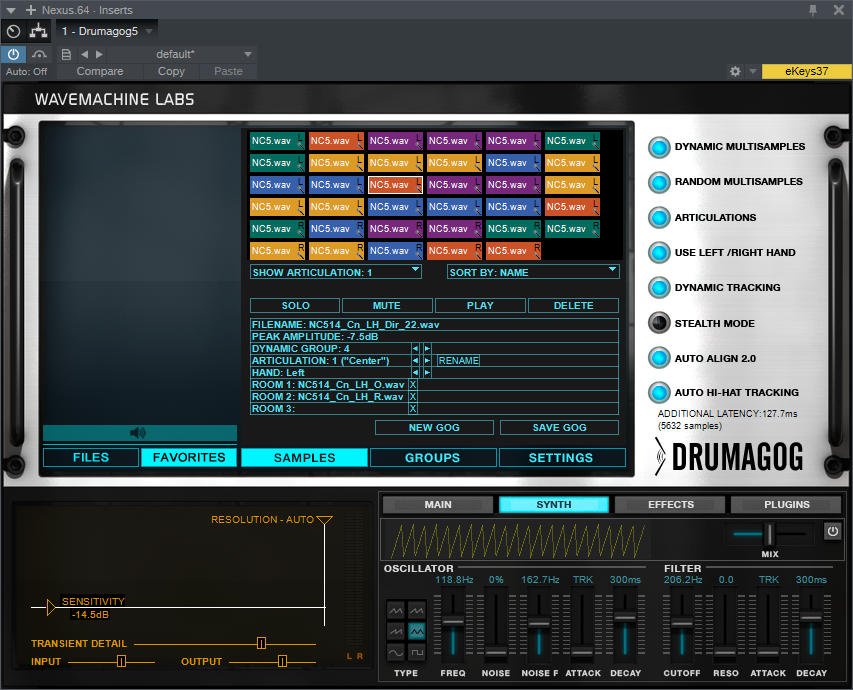Toggle Dynamic Multisamples off

click(659, 147)
